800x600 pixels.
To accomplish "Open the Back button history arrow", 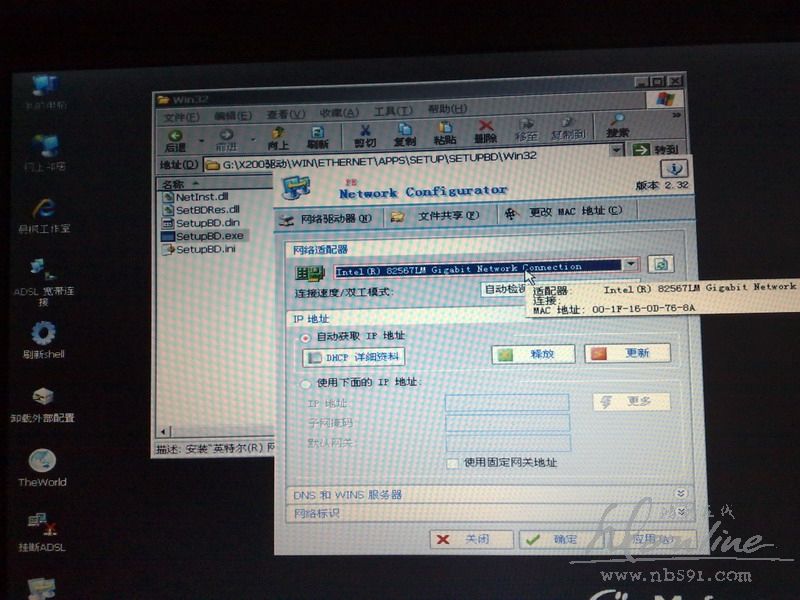I will (x=202, y=140).
